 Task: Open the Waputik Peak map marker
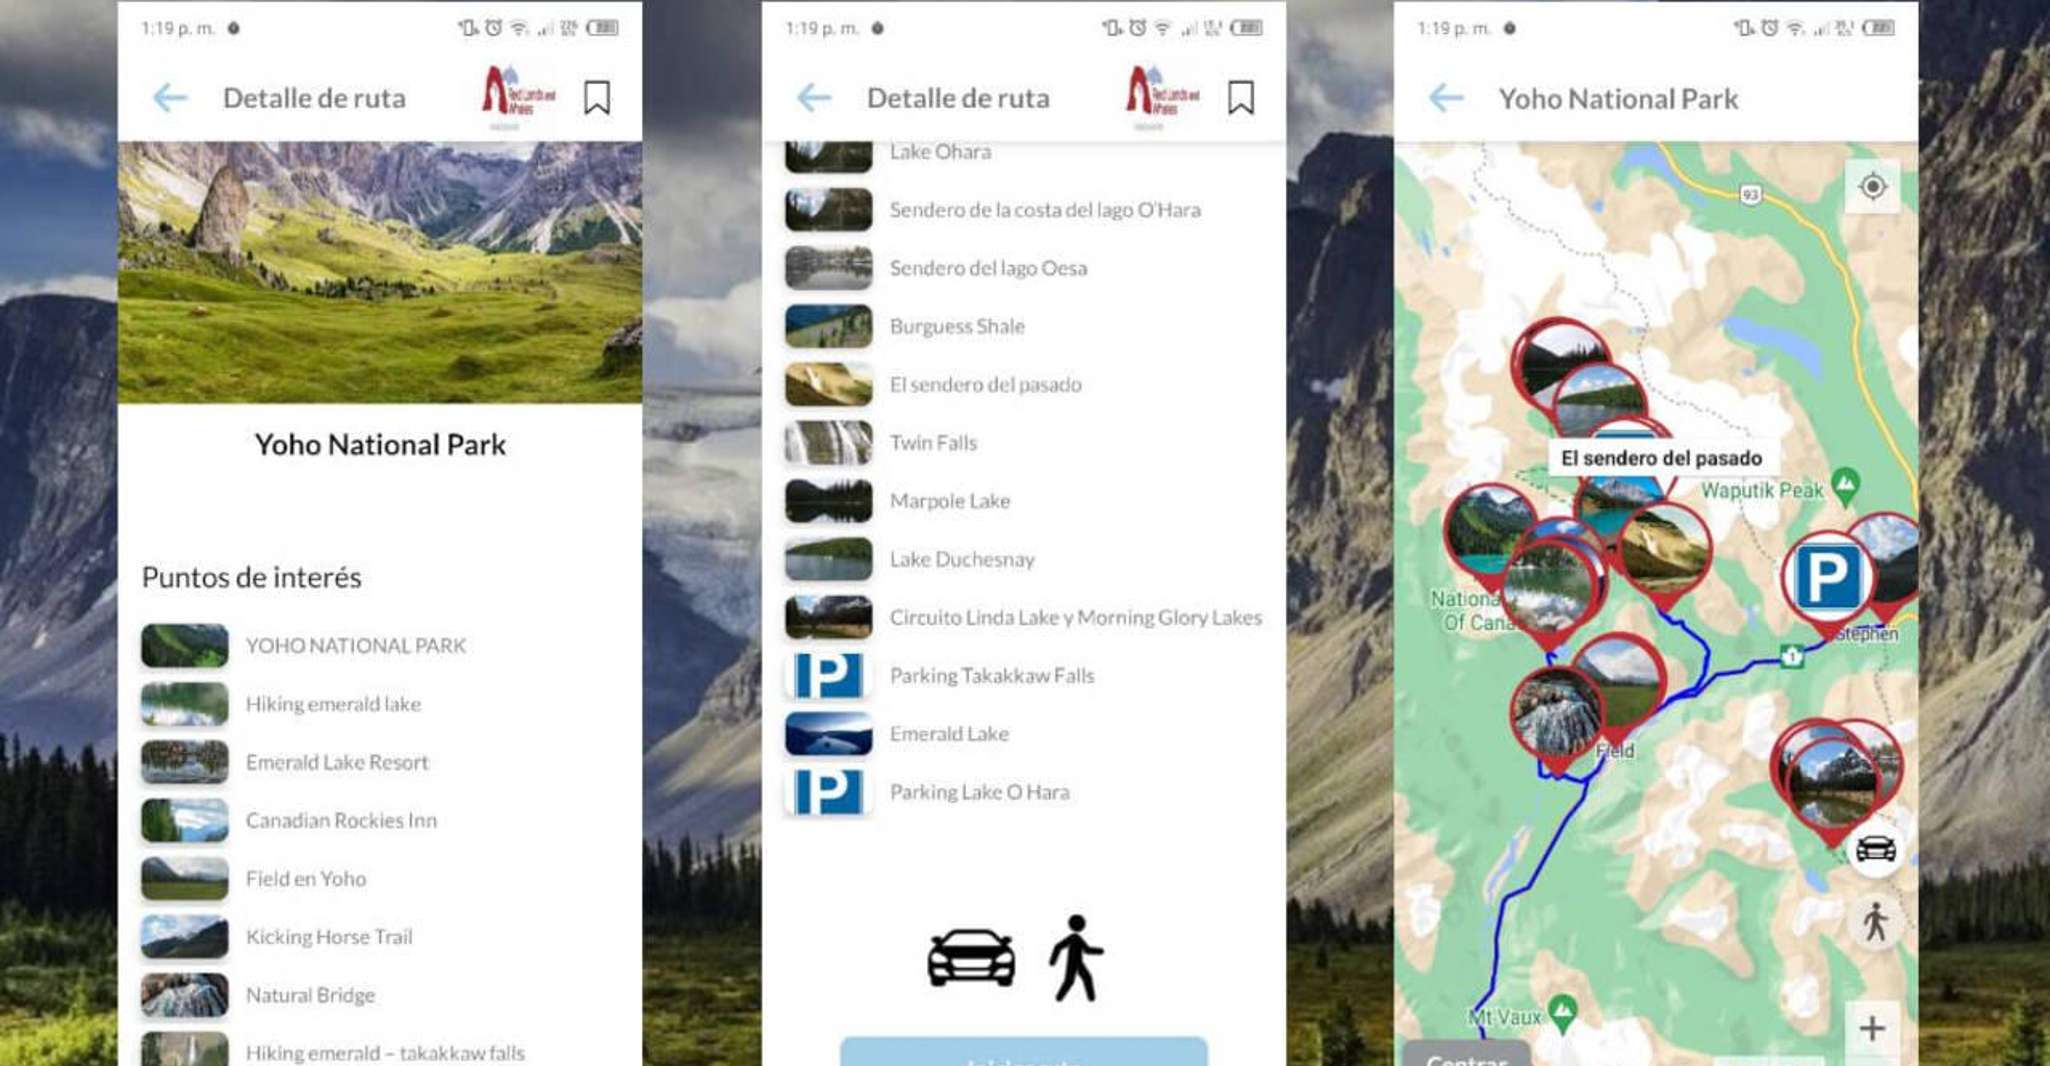1846,485
